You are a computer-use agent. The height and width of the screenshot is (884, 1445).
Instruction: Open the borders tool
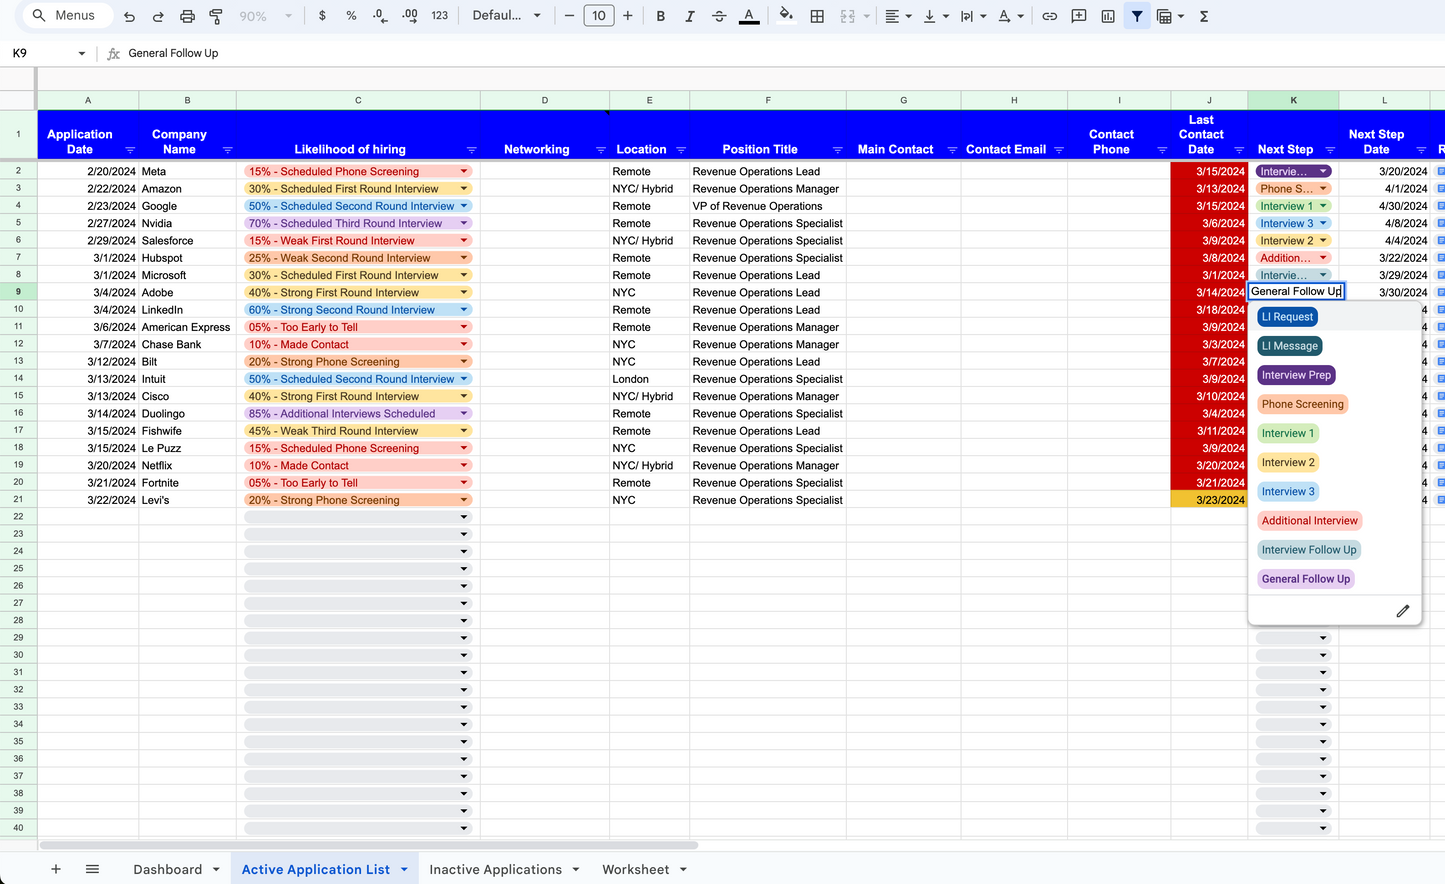click(817, 16)
